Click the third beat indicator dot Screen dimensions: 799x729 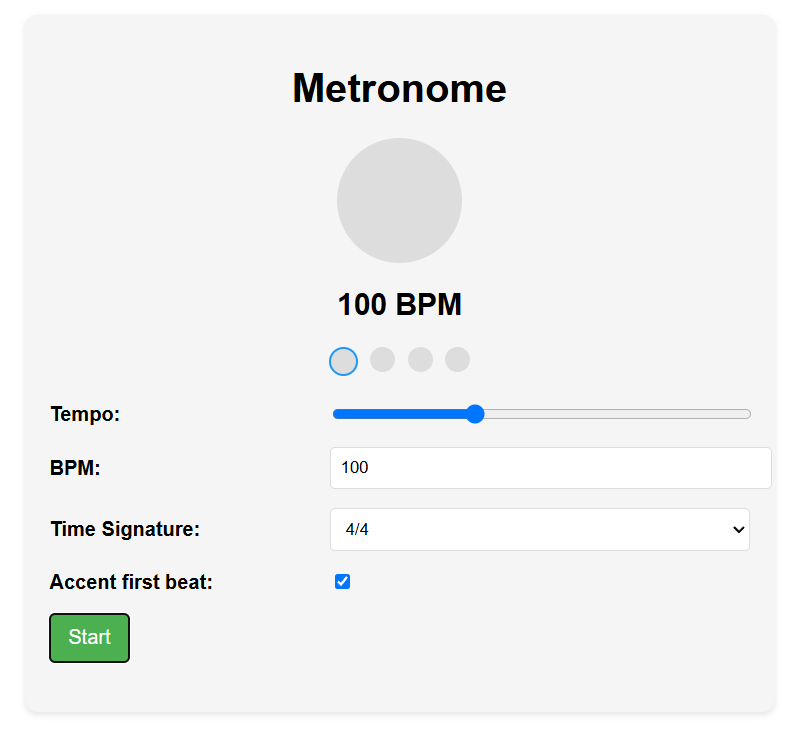[420, 360]
